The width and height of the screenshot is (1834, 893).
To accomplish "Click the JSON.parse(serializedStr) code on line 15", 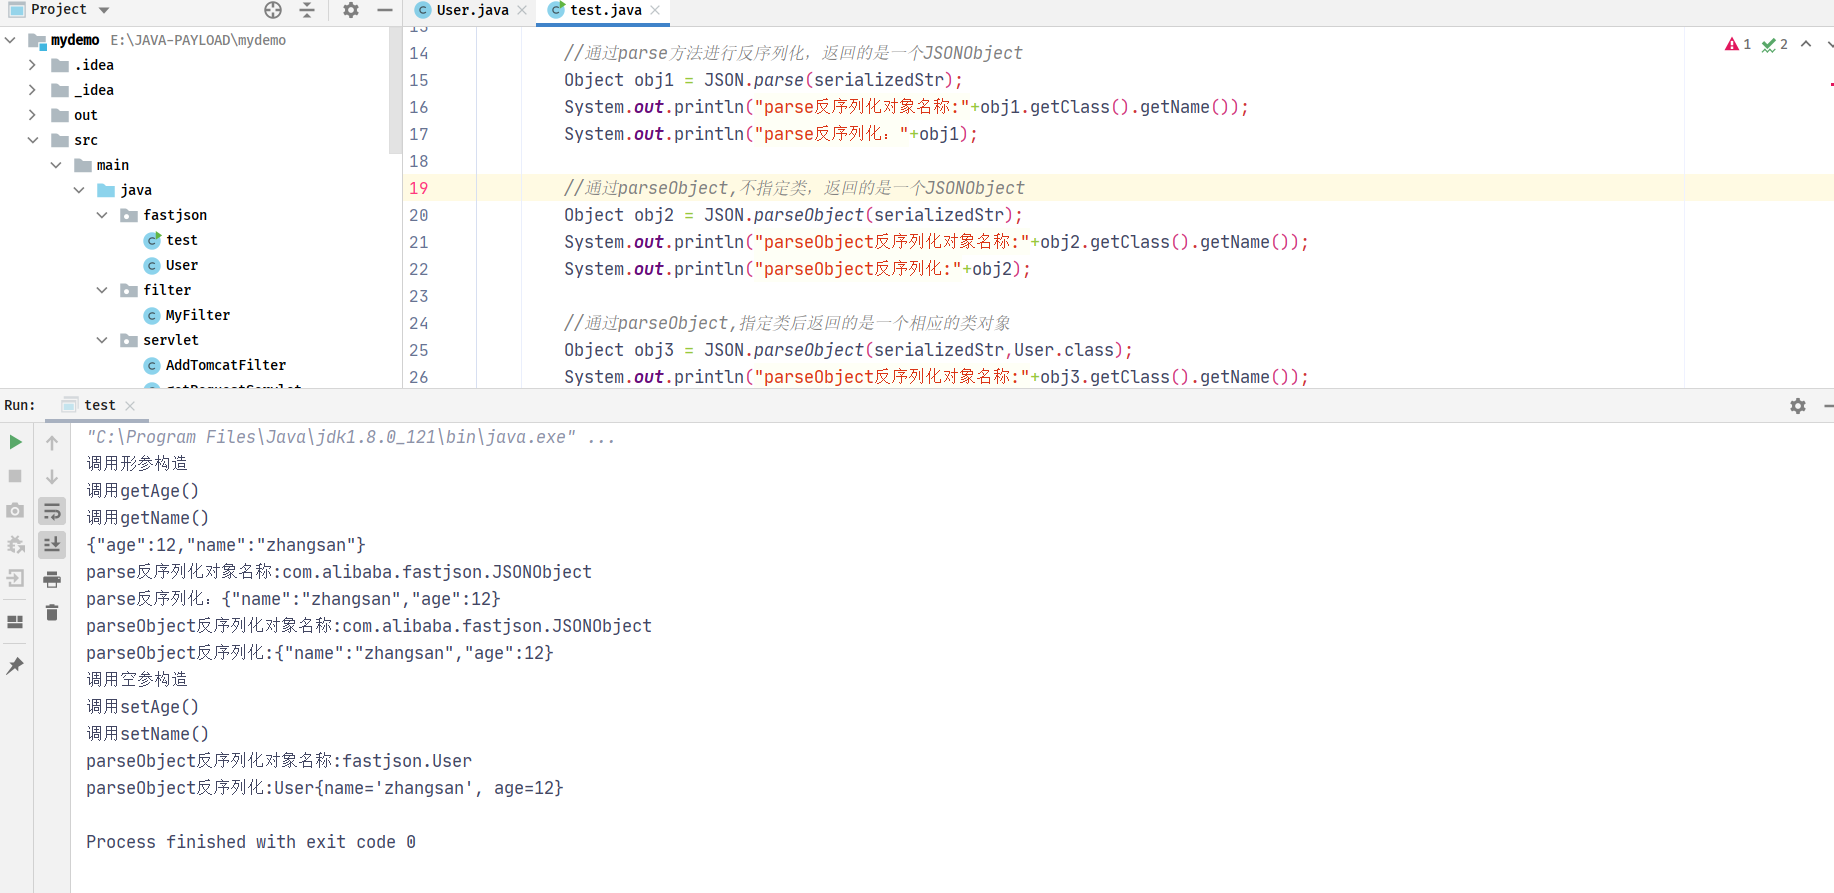I will coord(829,80).
